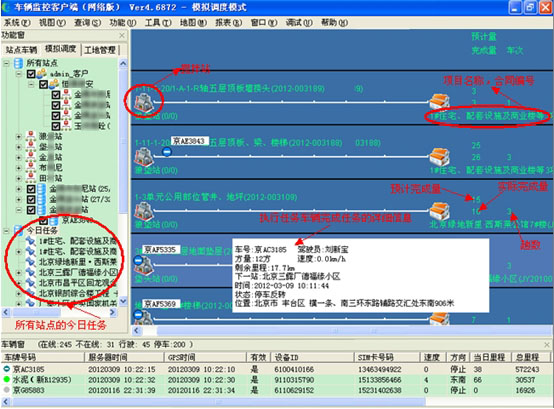This screenshot has width=554, height=409.
Task: Close the 功能窗 panel
Action: pyautogui.click(x=122, y=35)
